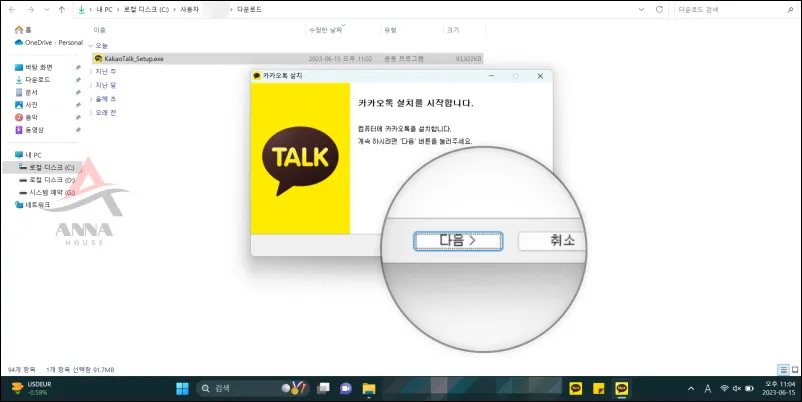Click the 검색 taskbar search box
802x402 pixels.
click(253, 389)
